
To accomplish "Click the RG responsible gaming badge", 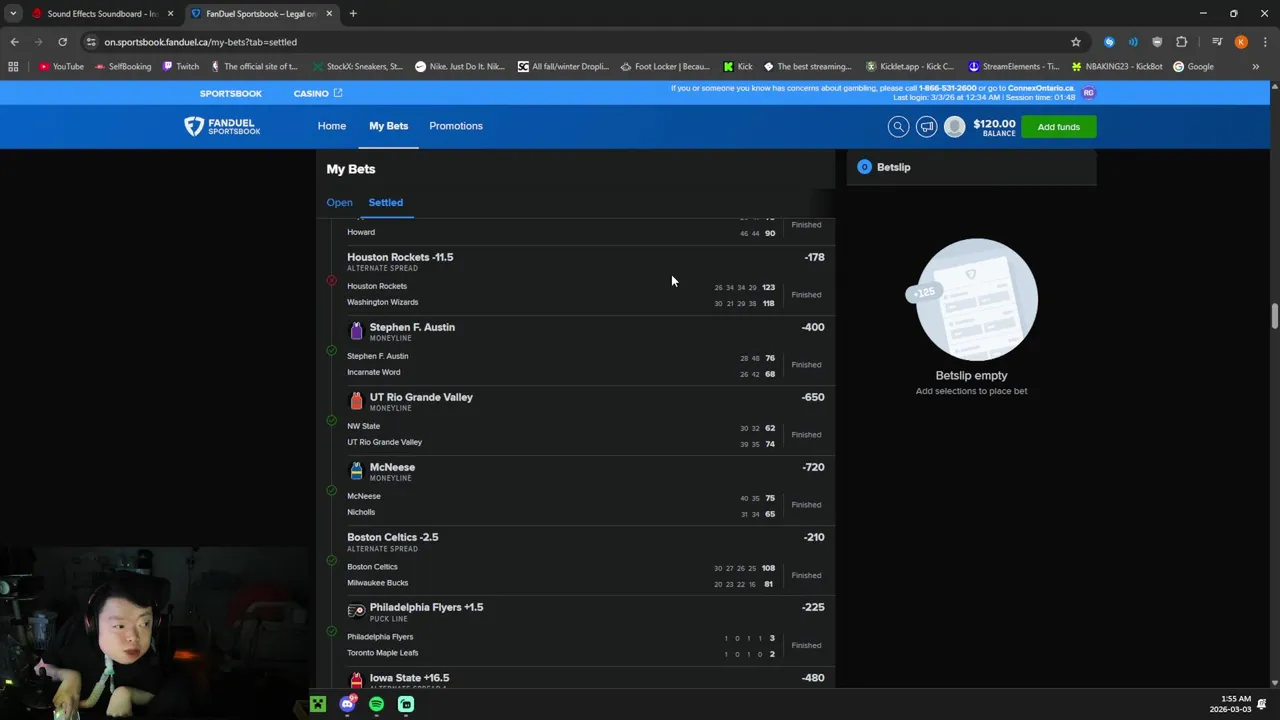I will coord(1088,92).
